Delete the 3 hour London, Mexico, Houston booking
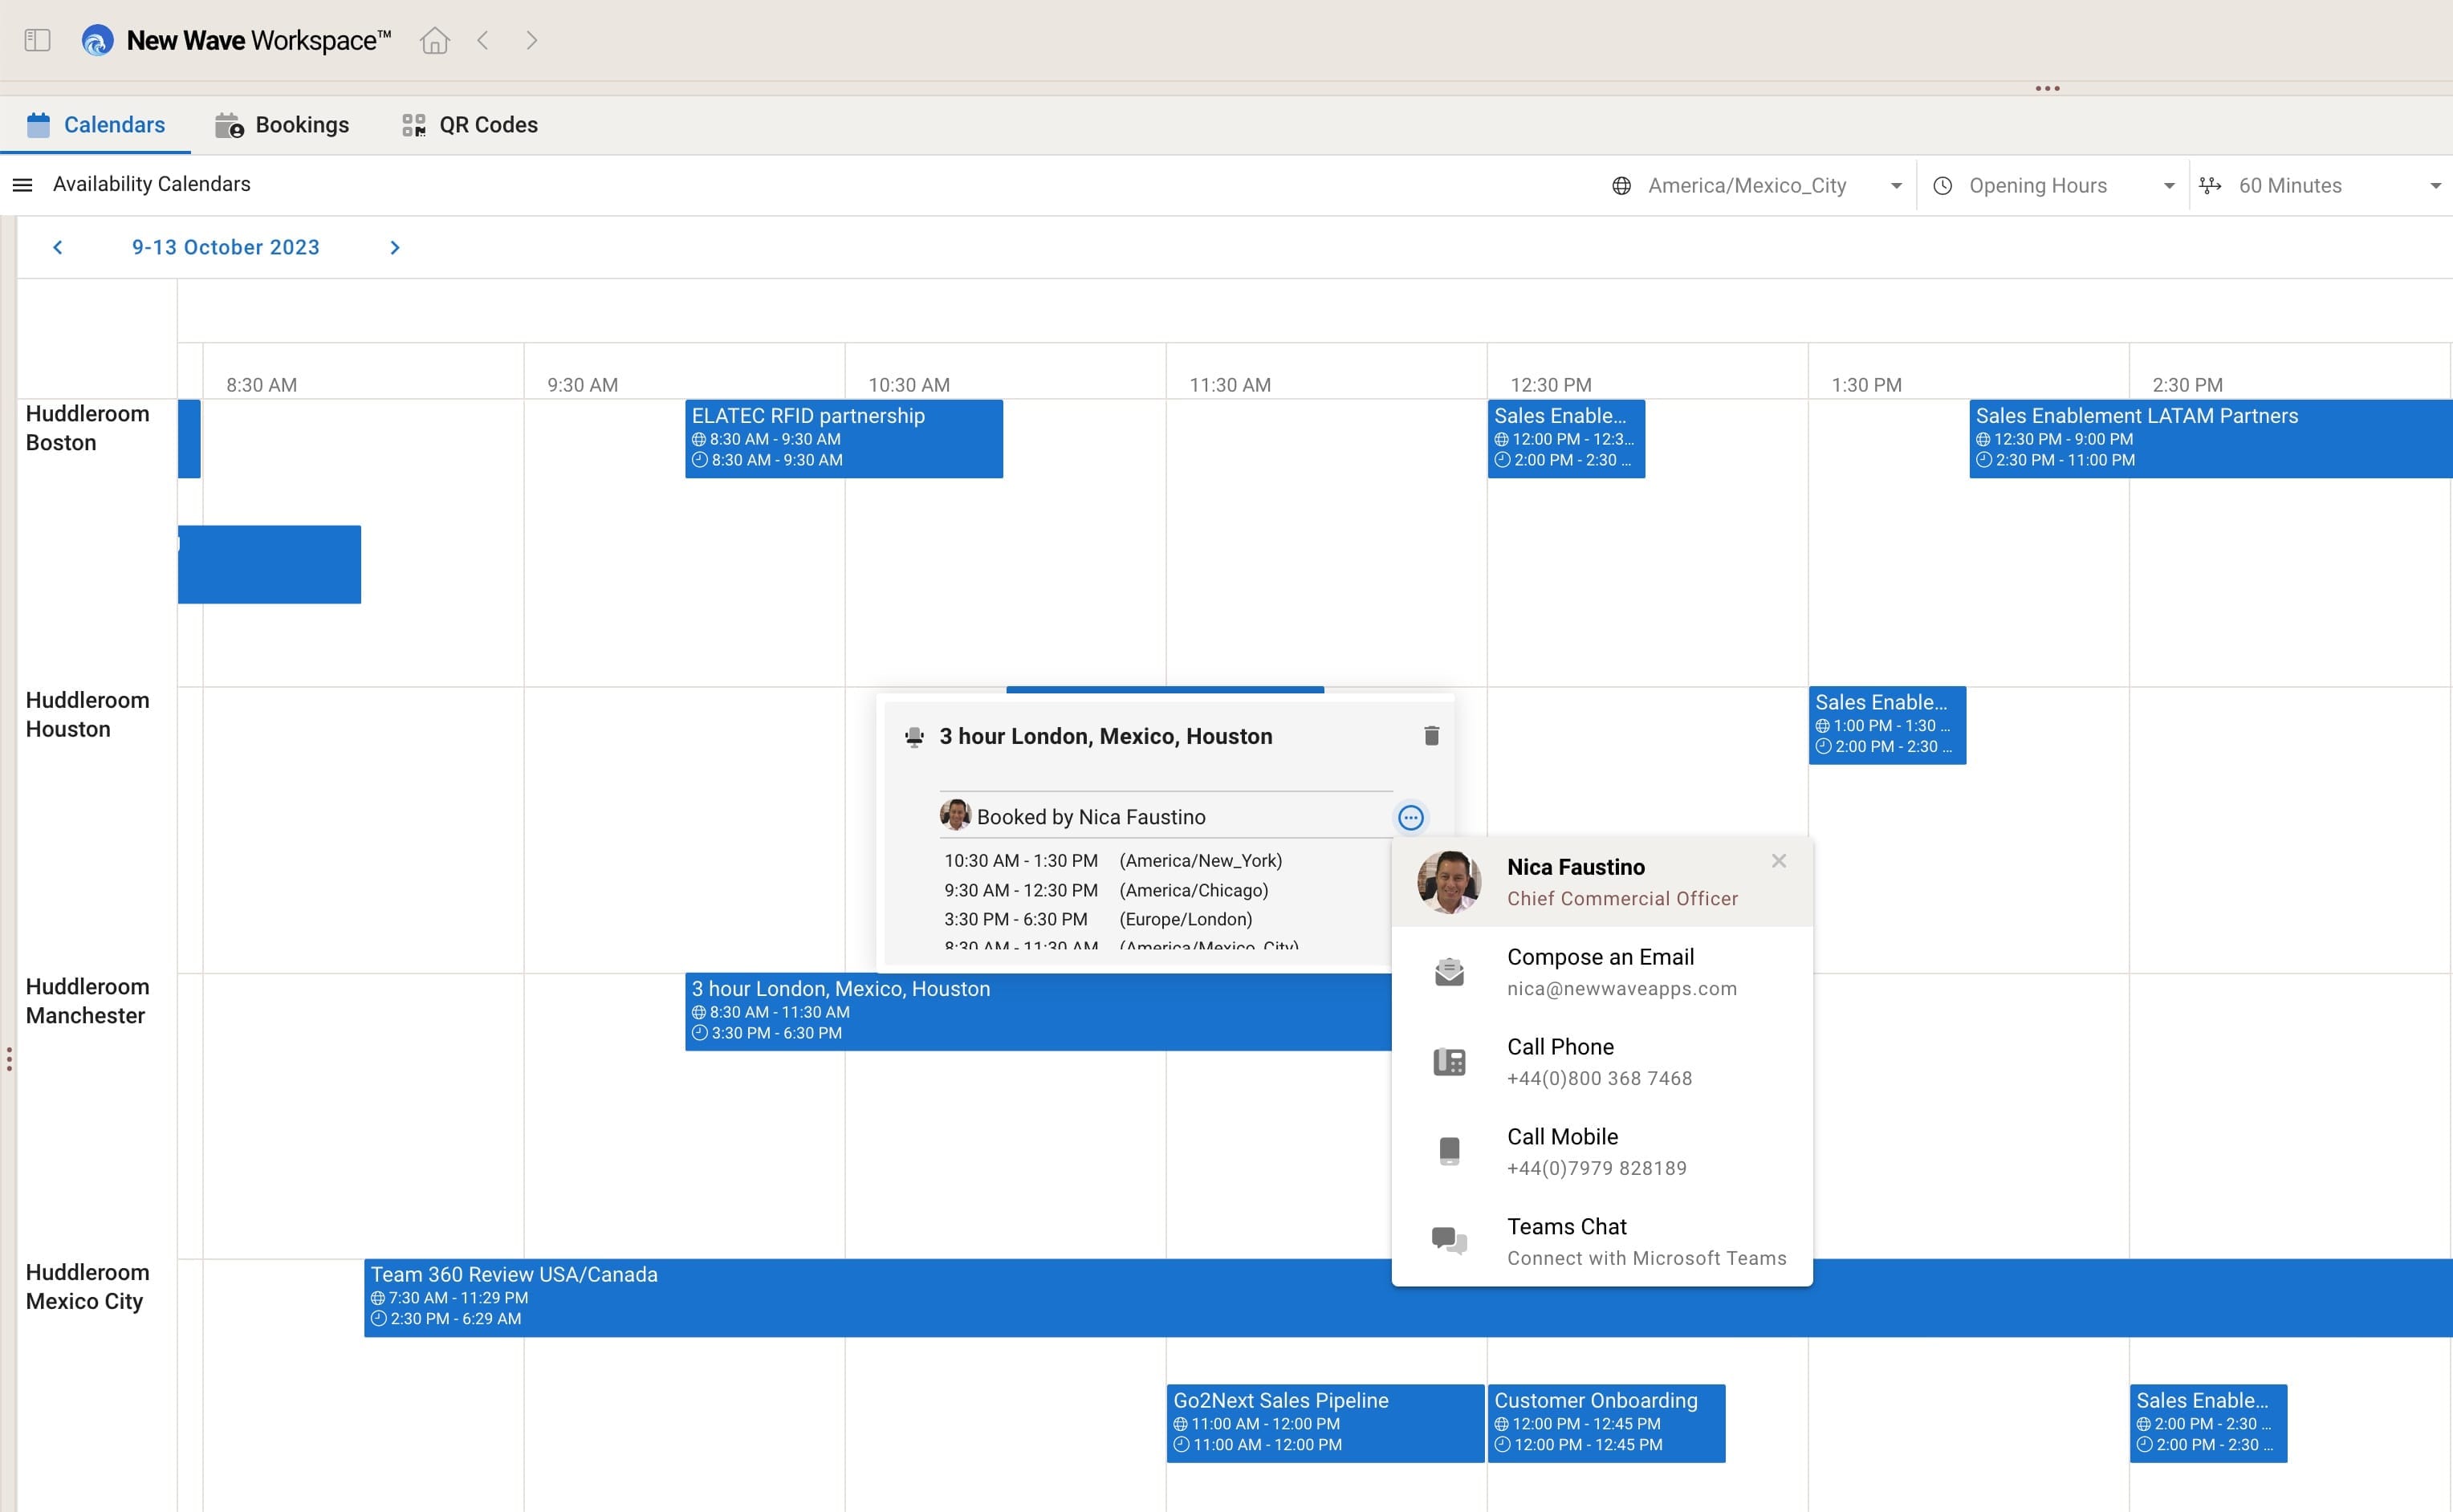 pos(1430,735)
